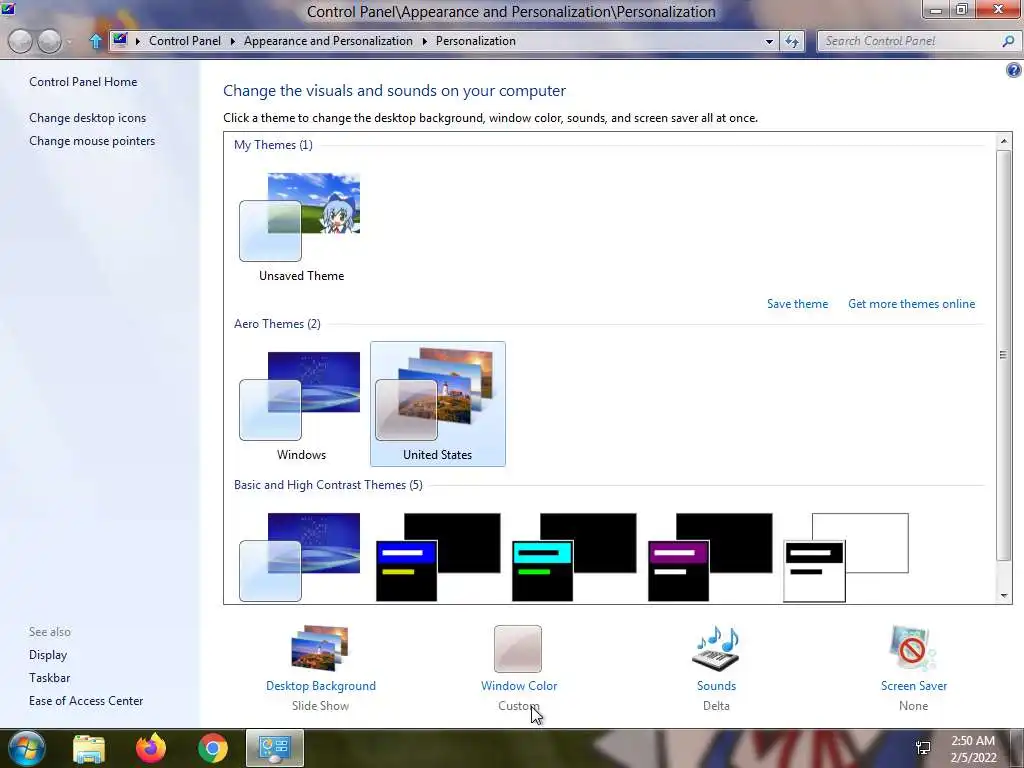Open Taskbar under See also

pos(50,677)
